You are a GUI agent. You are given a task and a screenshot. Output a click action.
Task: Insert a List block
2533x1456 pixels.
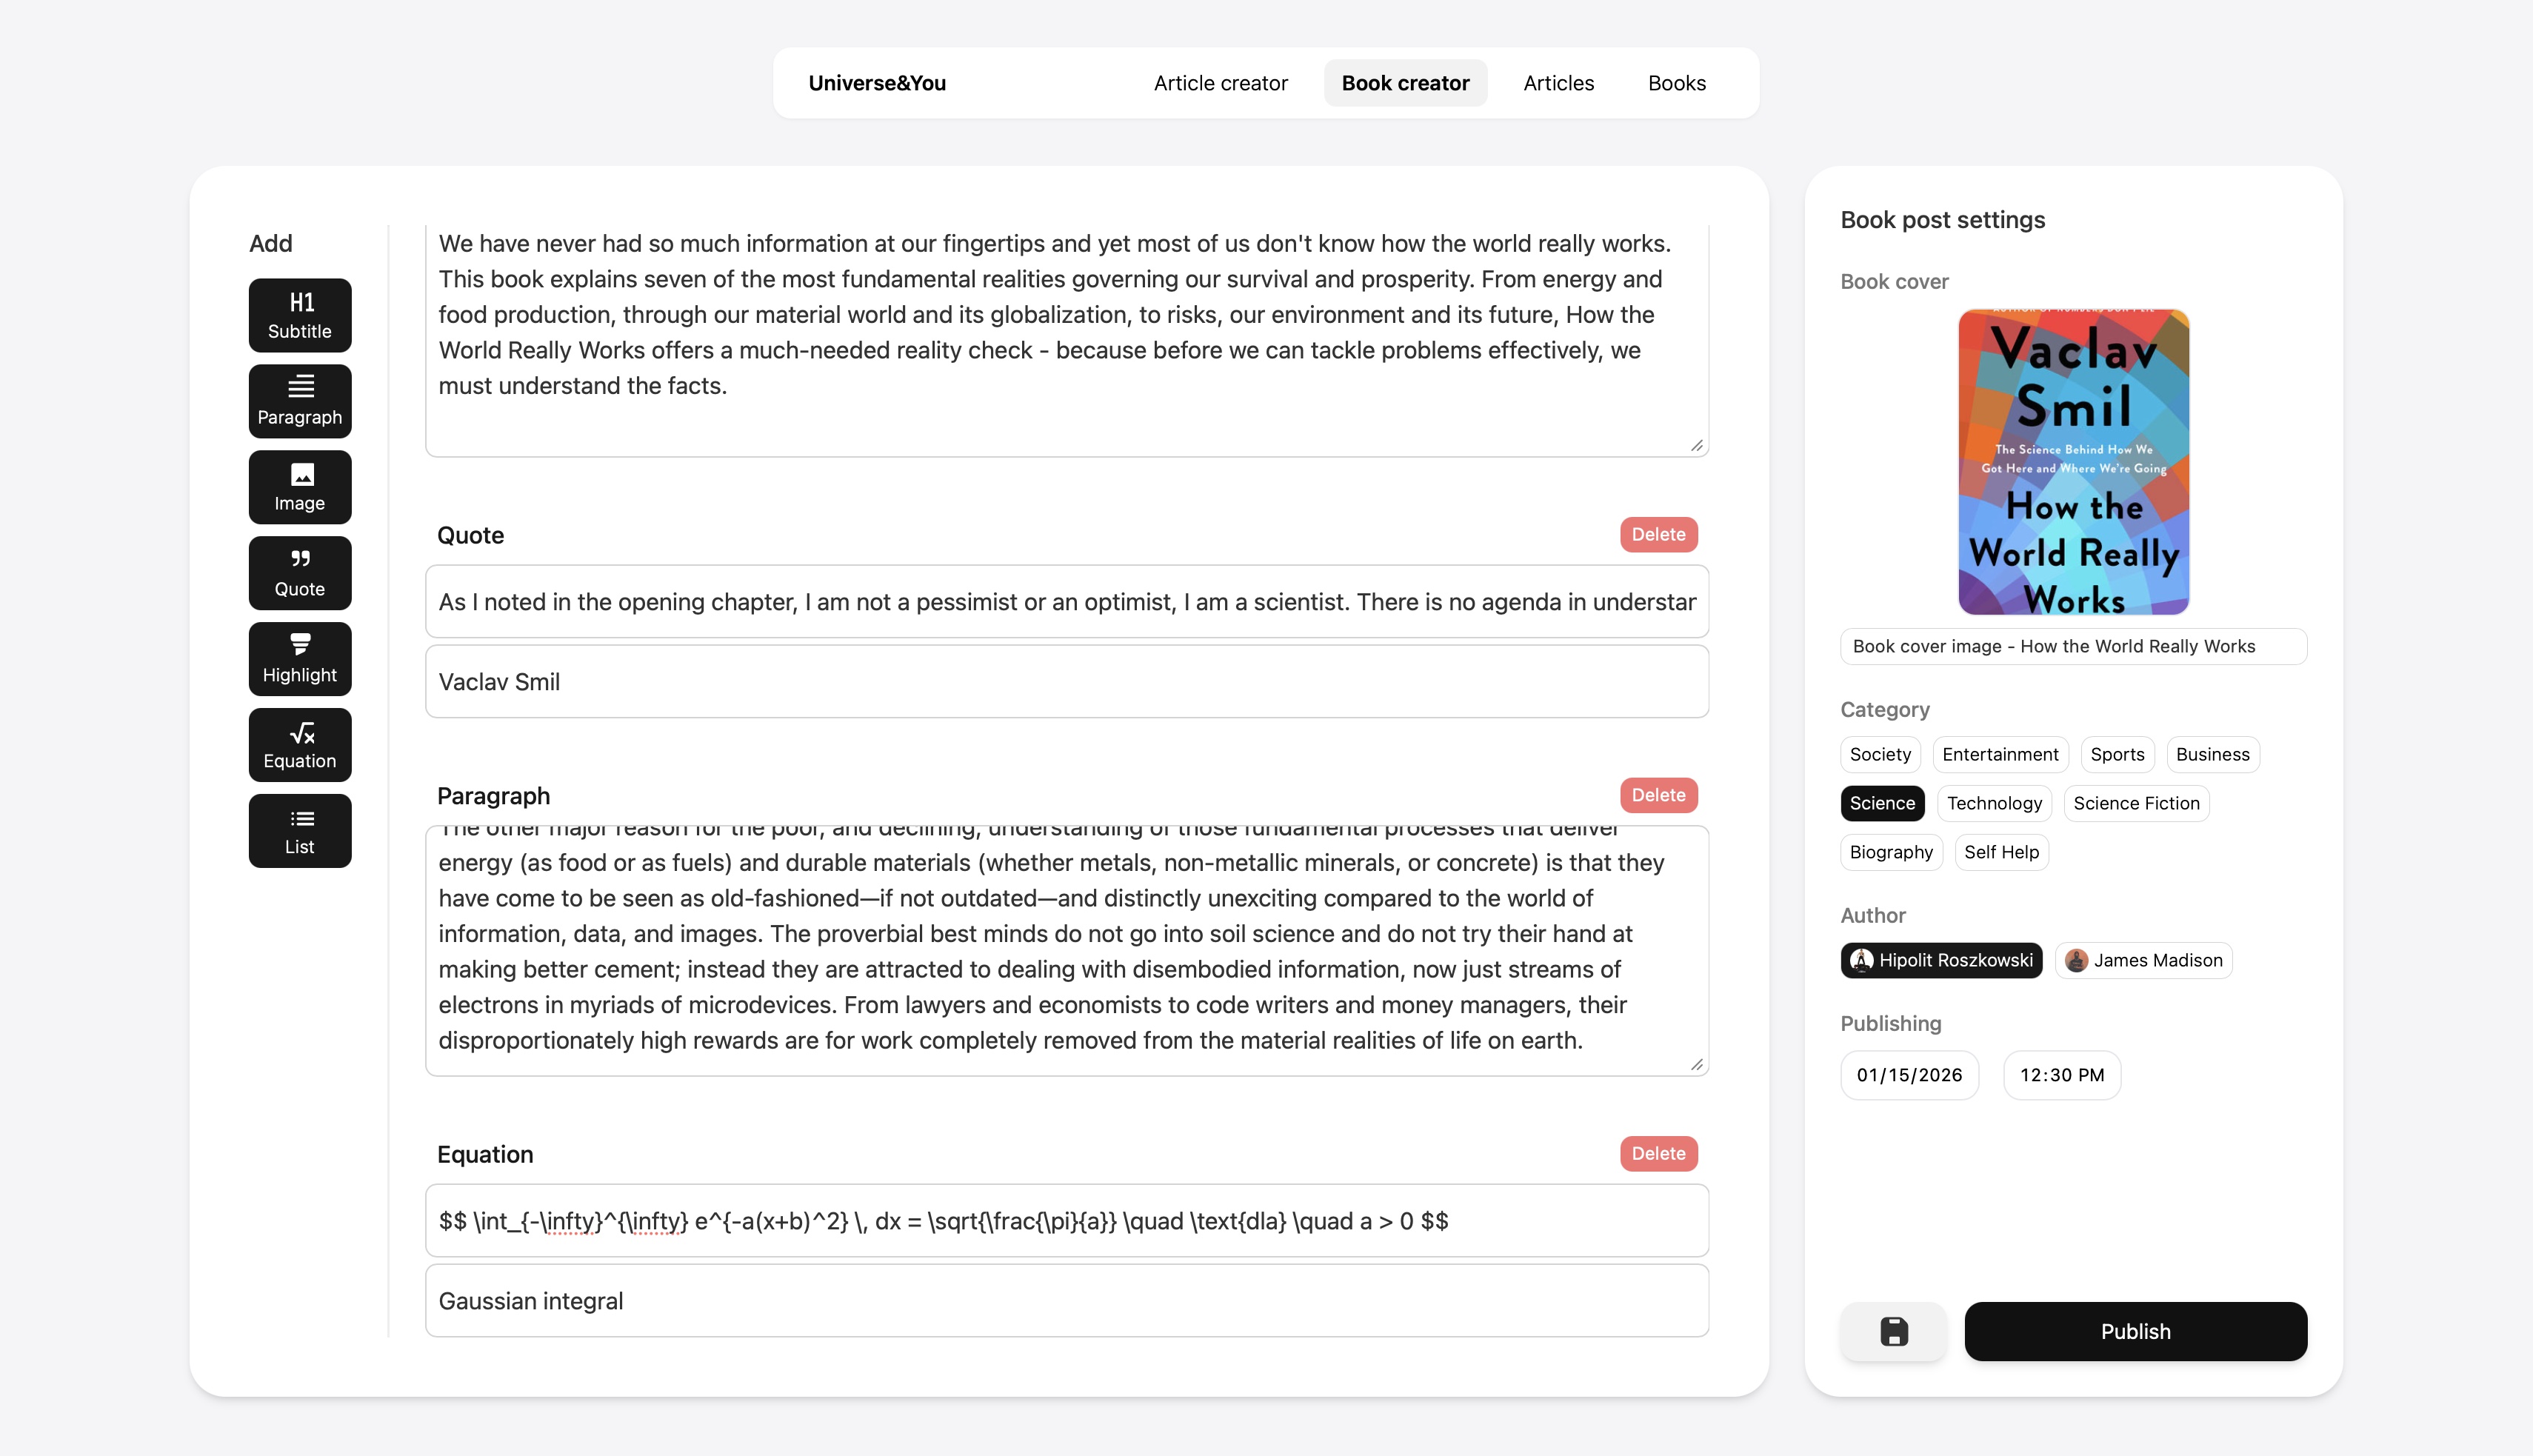tap(300, 831)
